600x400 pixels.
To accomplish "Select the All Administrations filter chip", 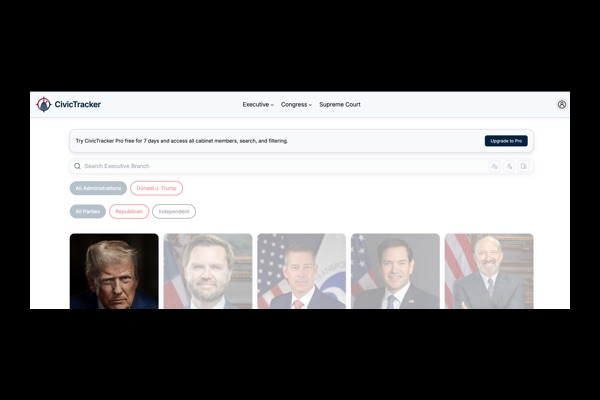I will coord(98,188).
